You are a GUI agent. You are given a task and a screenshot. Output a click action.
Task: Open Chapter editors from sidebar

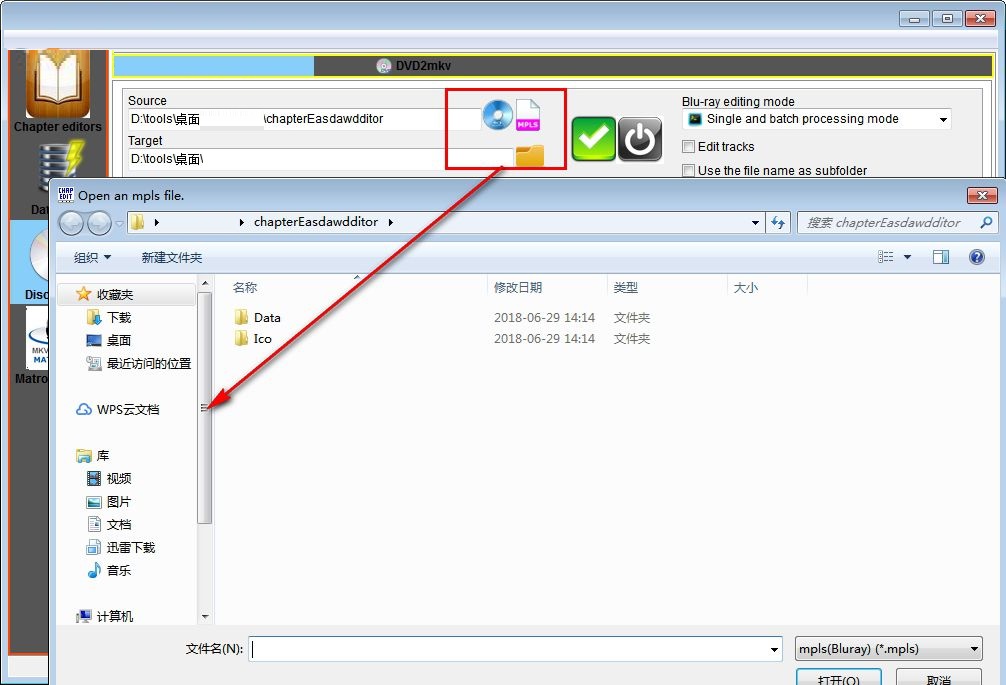coord(58,92)
